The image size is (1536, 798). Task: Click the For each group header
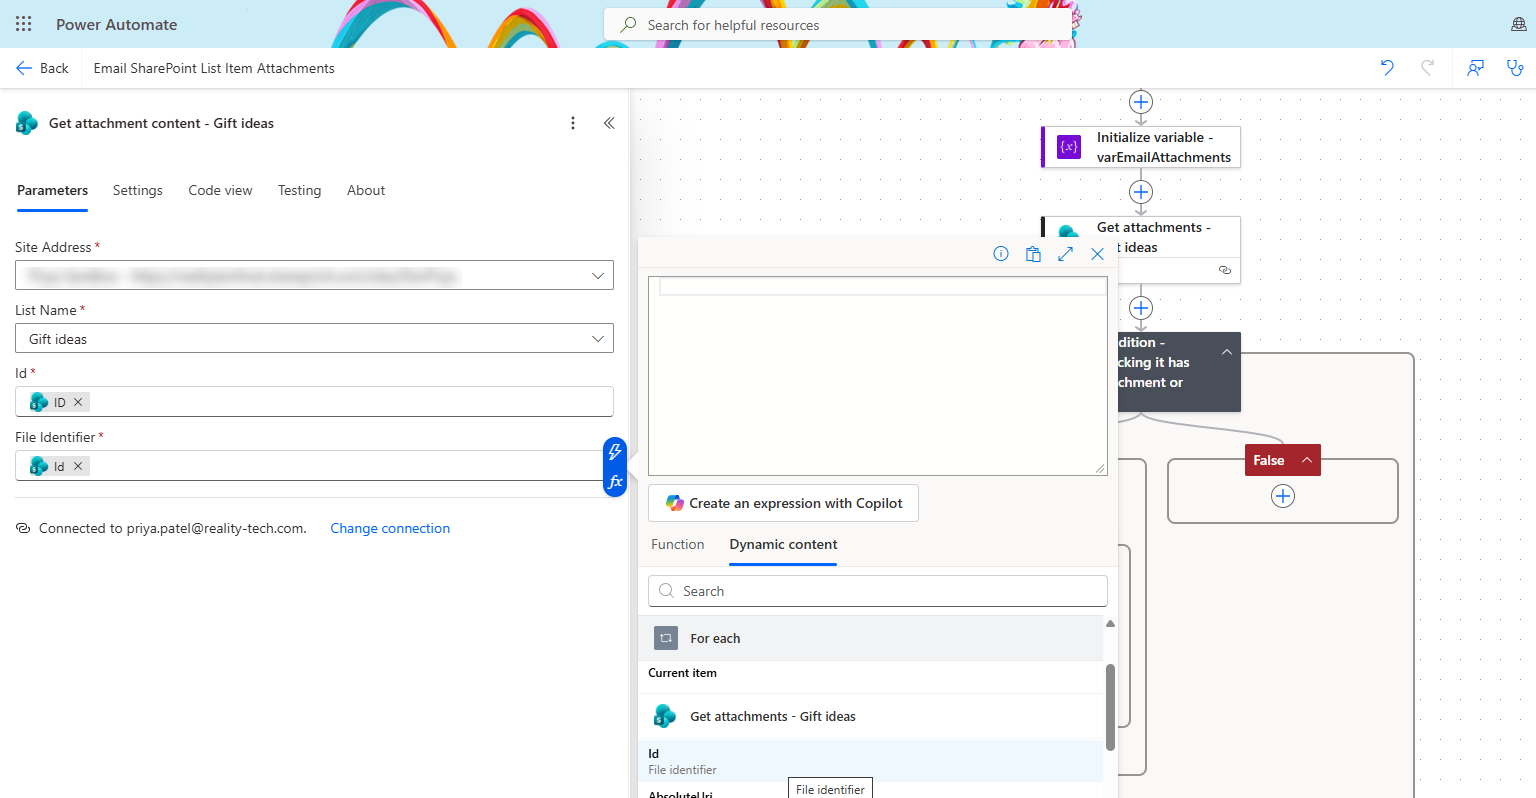(871, 638)
